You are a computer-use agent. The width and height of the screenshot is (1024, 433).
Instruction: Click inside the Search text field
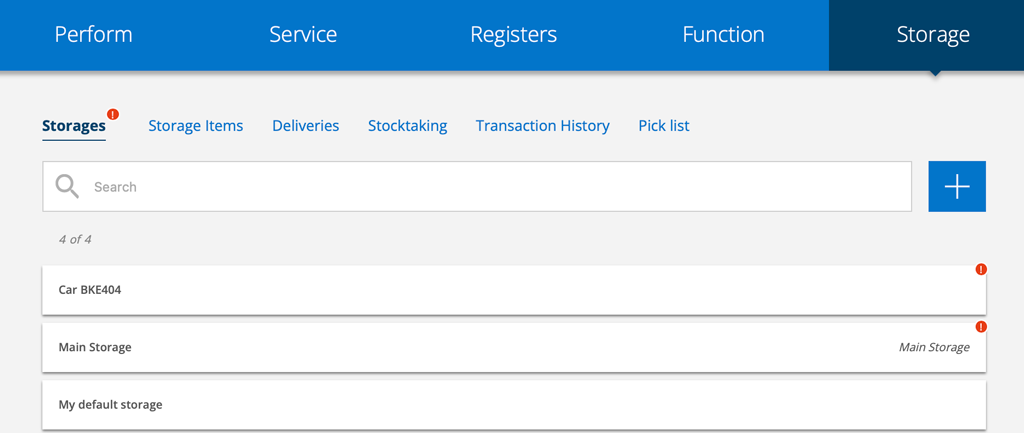pos(490,187)
